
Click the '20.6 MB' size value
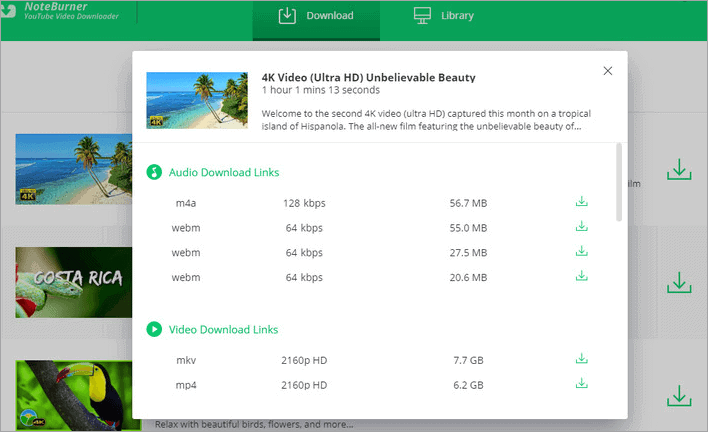(x=468, y=278)
